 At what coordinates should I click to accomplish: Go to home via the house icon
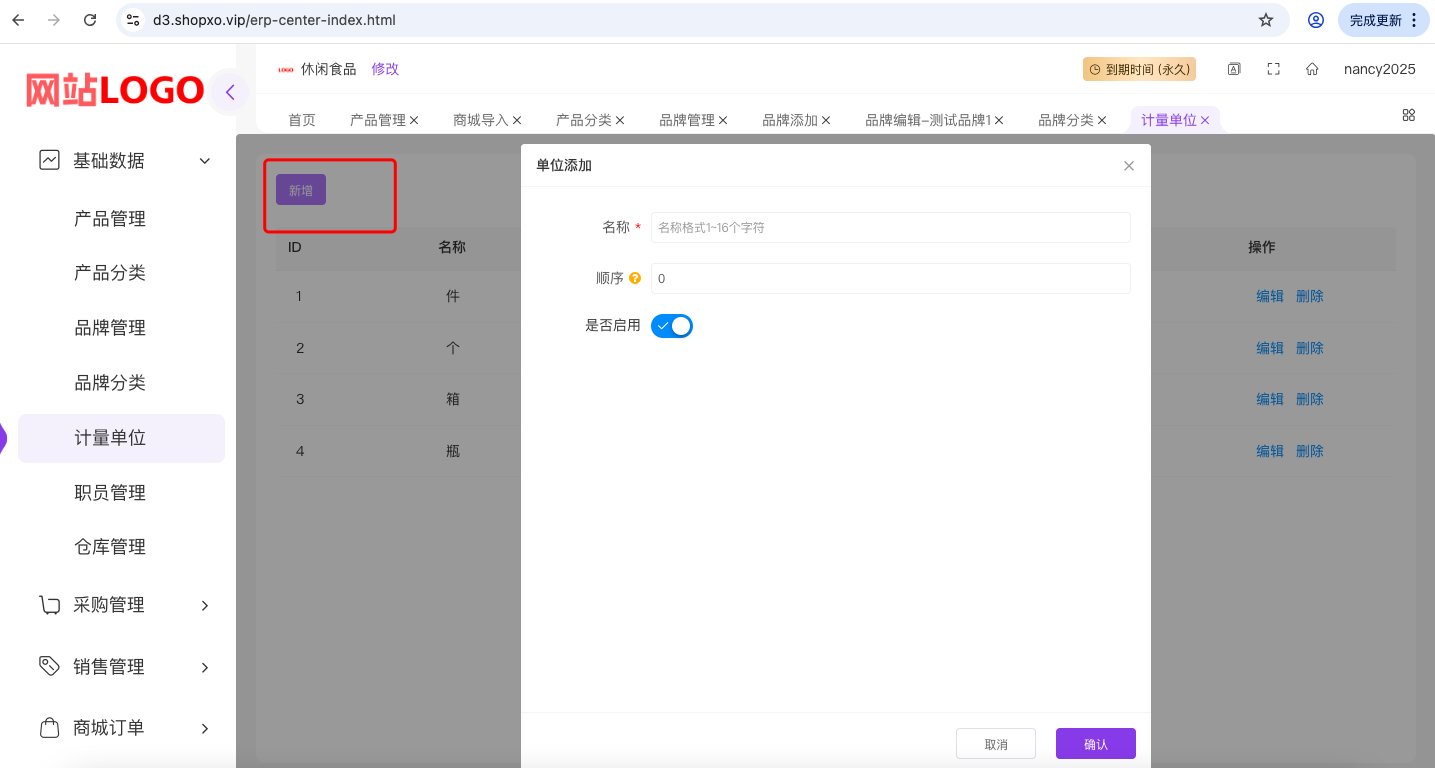click(x=1312, y=69)
